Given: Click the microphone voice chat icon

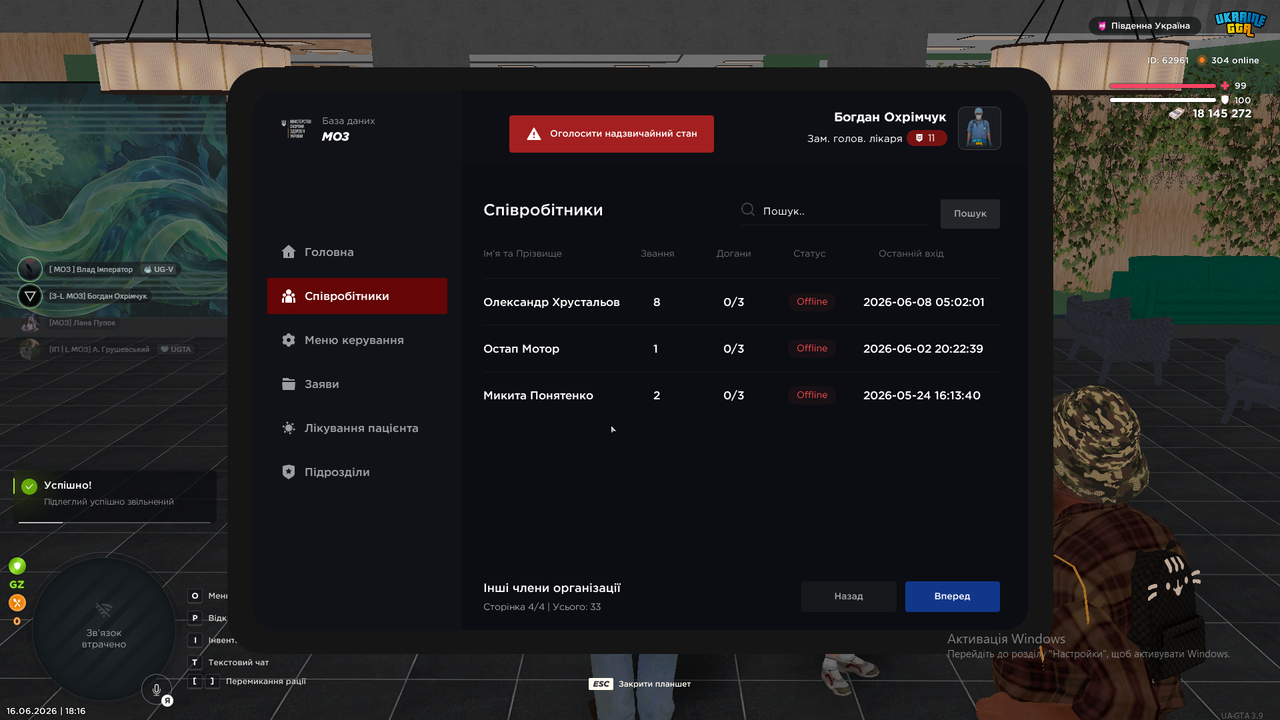Looking at the screenshot, I should tap(156, 688).
